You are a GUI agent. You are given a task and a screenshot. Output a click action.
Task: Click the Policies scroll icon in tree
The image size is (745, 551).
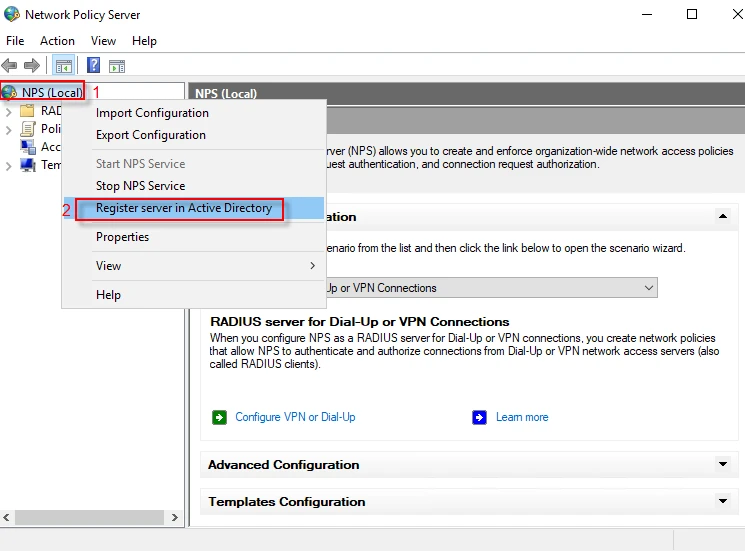point(28,129)
